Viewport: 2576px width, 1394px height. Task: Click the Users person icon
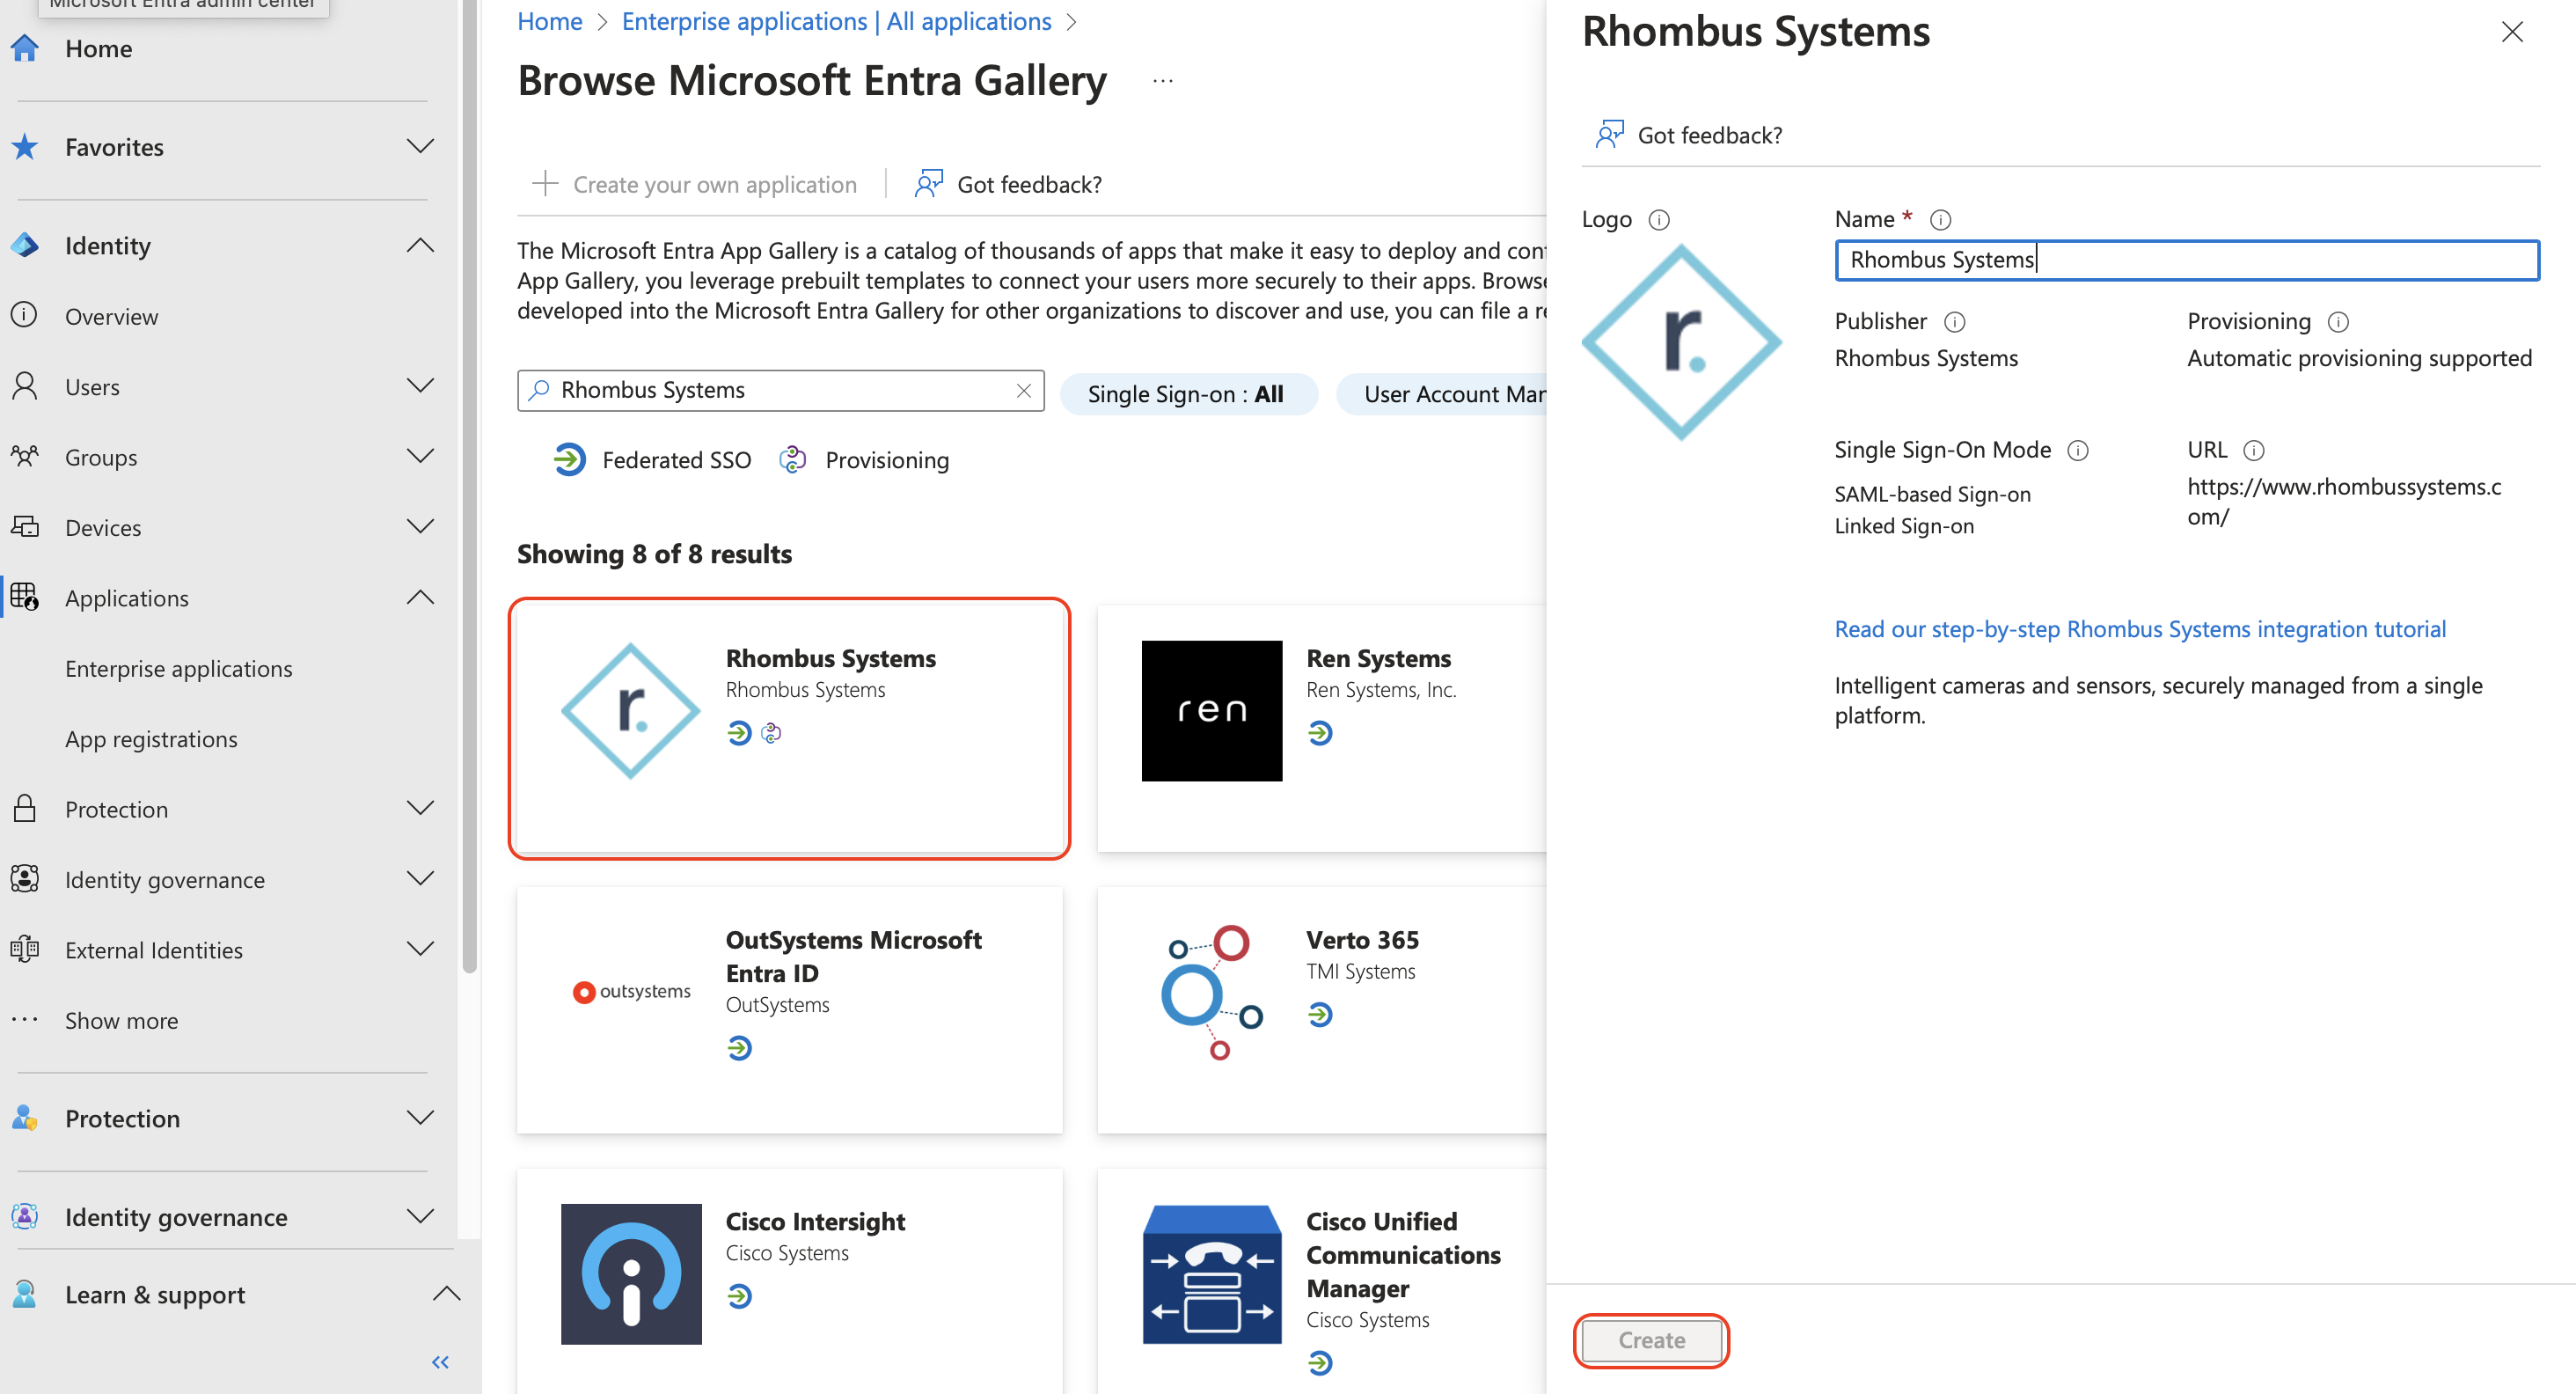tap(25, 386)
